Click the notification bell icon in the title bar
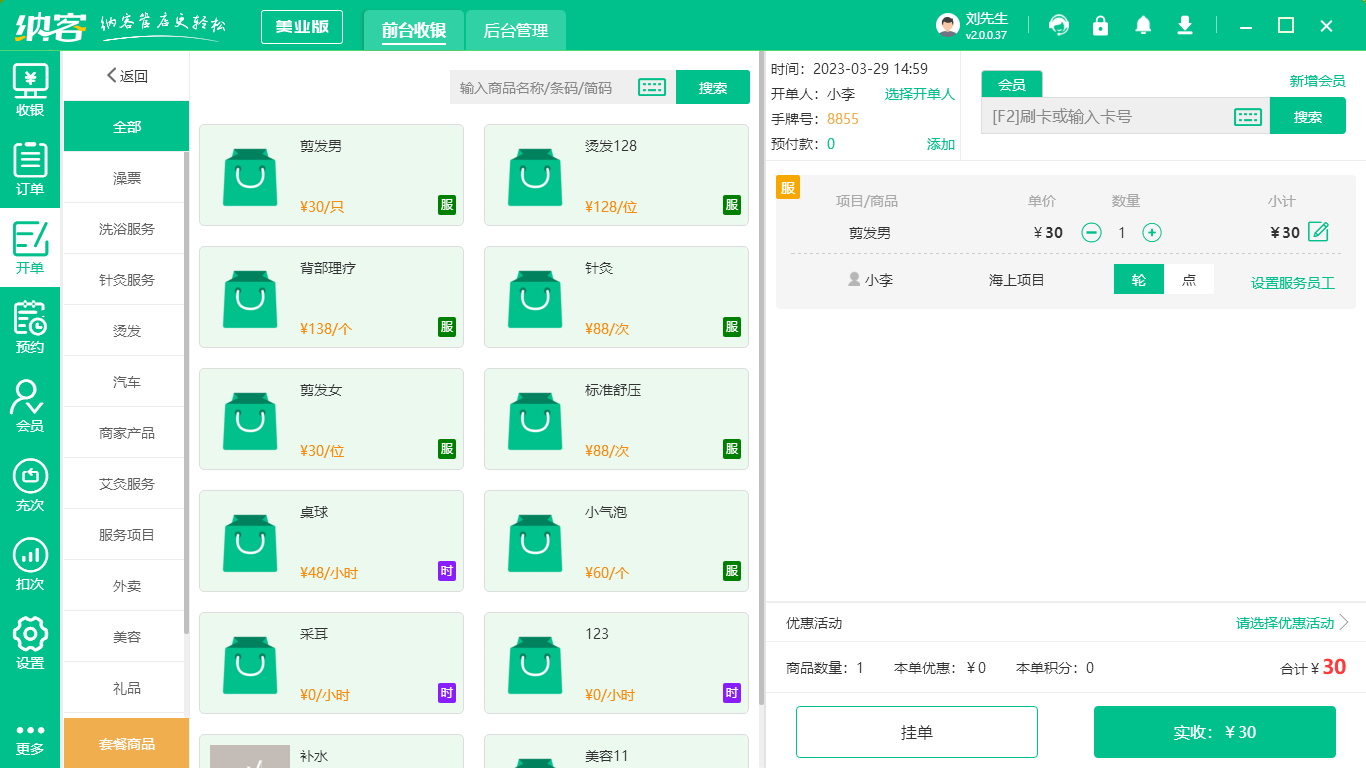Image resolution: width=1366 pixels, height=768 pixels. (x=1143, y=25)
